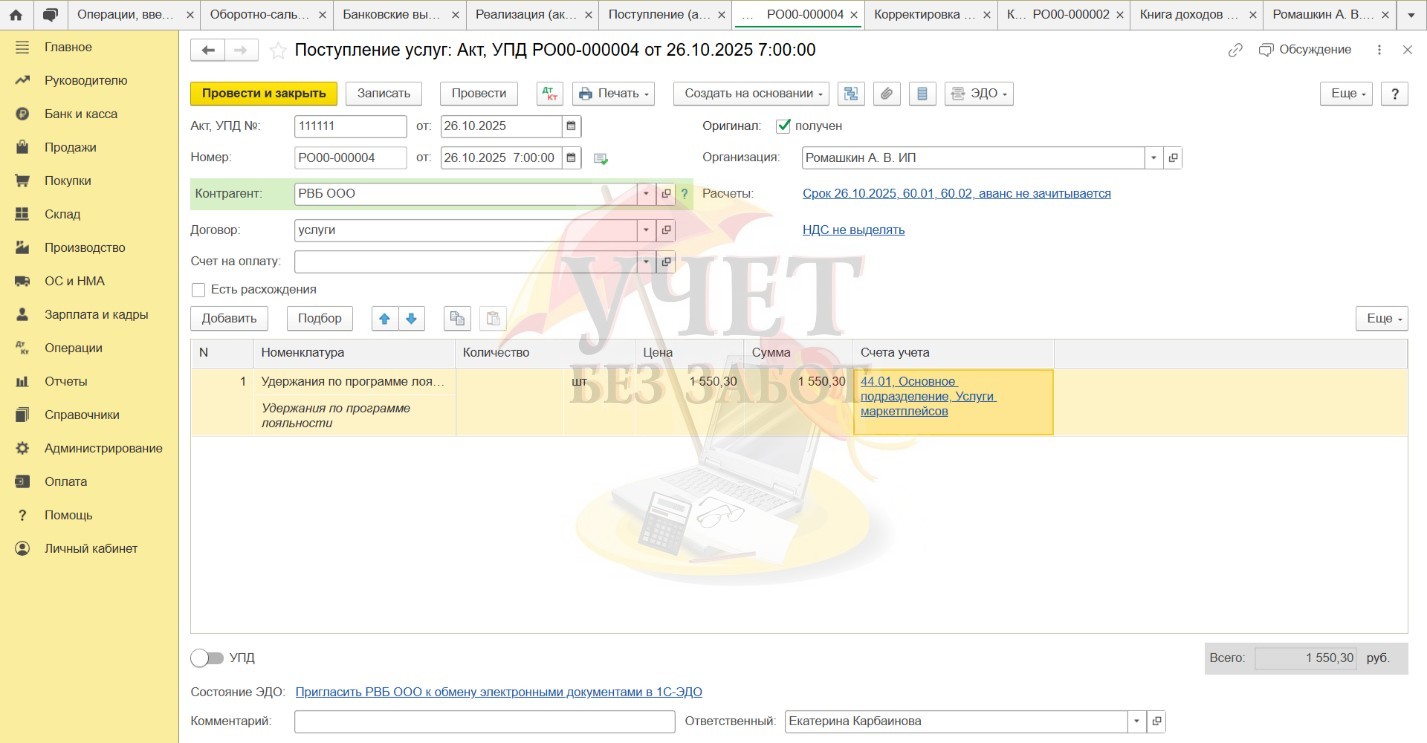Switch to the Банковские выписки tab
Image resolution: width=1427 pixels, height=743 pixels.
click(x=398, y=15)
